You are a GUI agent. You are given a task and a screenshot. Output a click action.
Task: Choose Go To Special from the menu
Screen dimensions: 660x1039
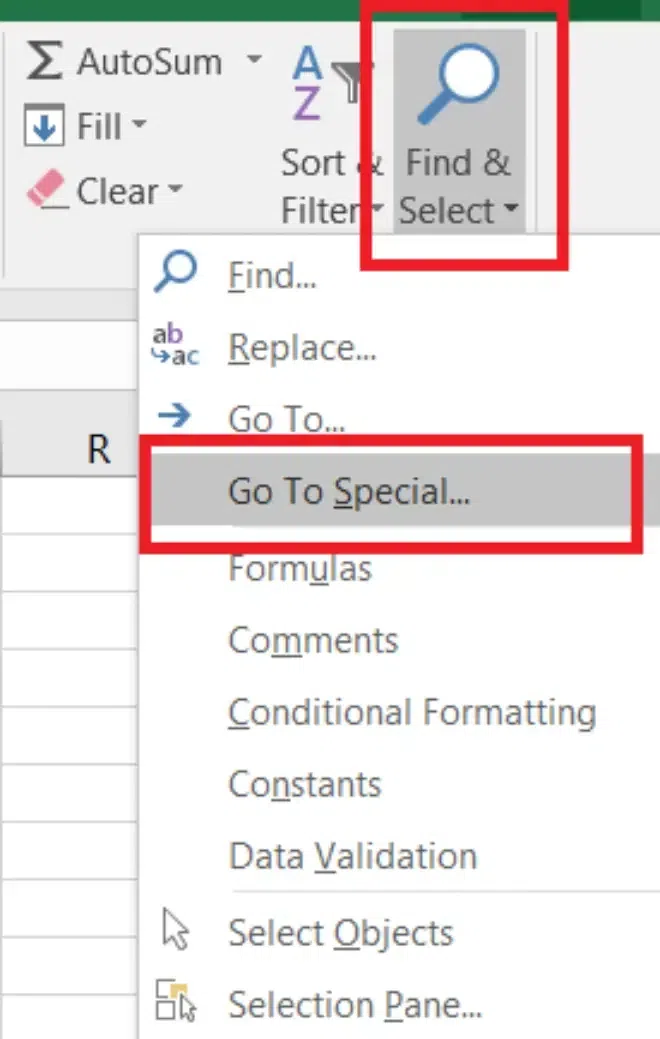(349, 492)
